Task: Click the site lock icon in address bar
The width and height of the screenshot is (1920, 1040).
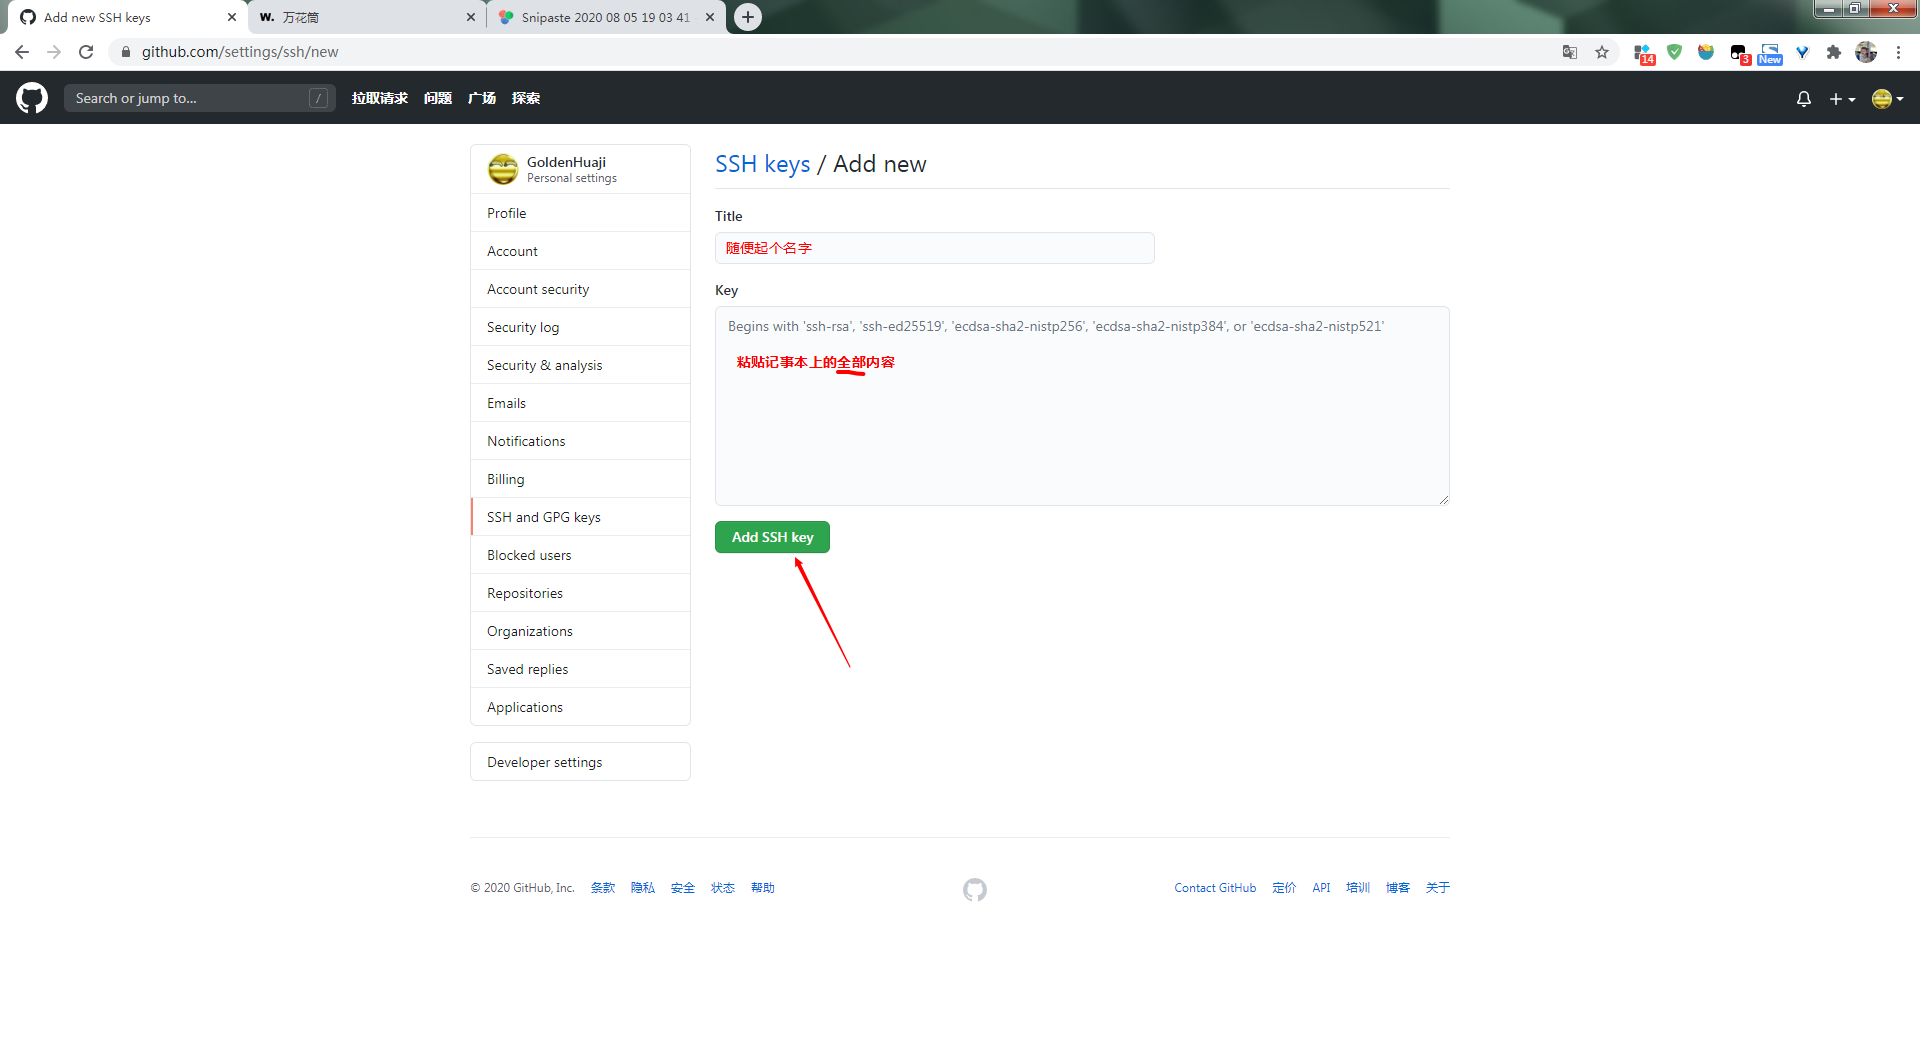Action: [x=125, y=52]
